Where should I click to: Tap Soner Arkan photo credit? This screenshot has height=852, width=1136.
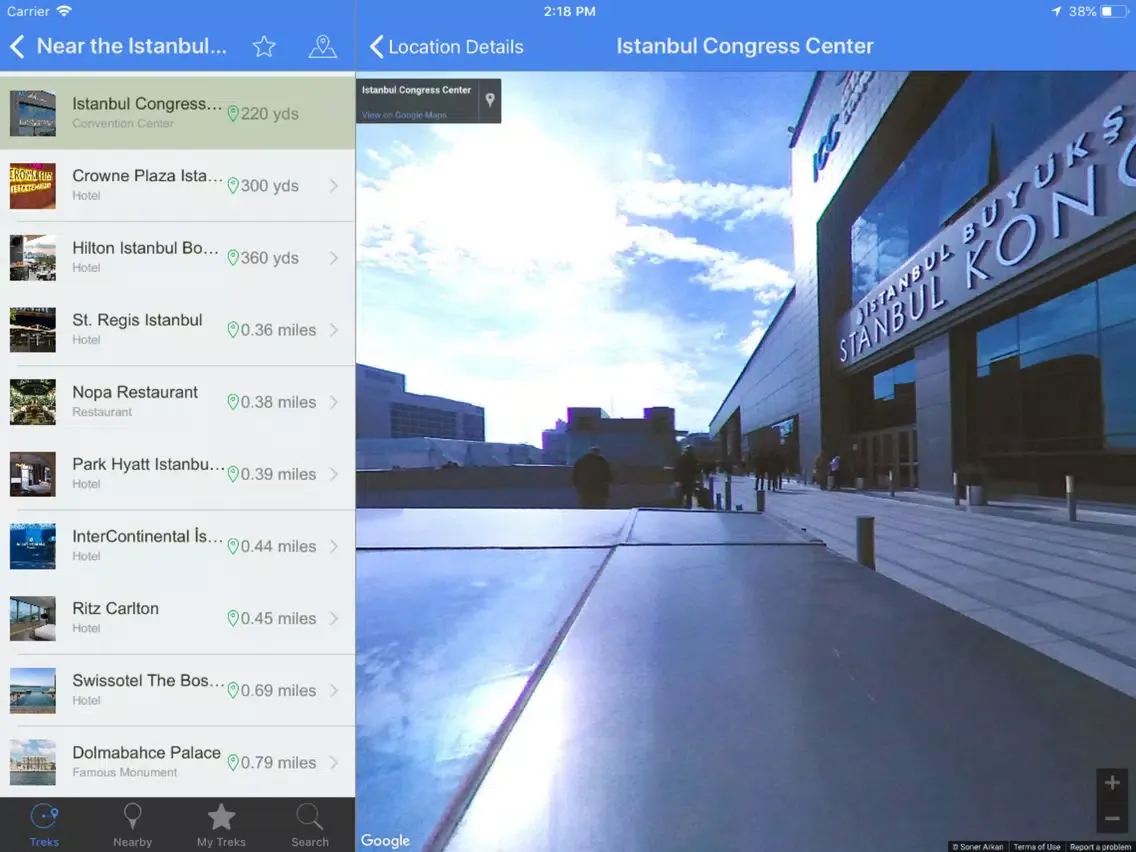point(978,846)
